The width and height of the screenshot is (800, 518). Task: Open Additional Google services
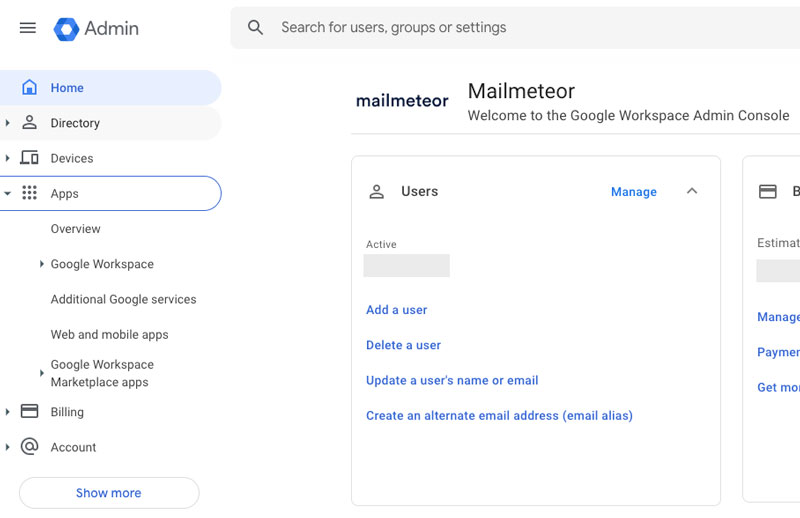[x=123, y=299]
